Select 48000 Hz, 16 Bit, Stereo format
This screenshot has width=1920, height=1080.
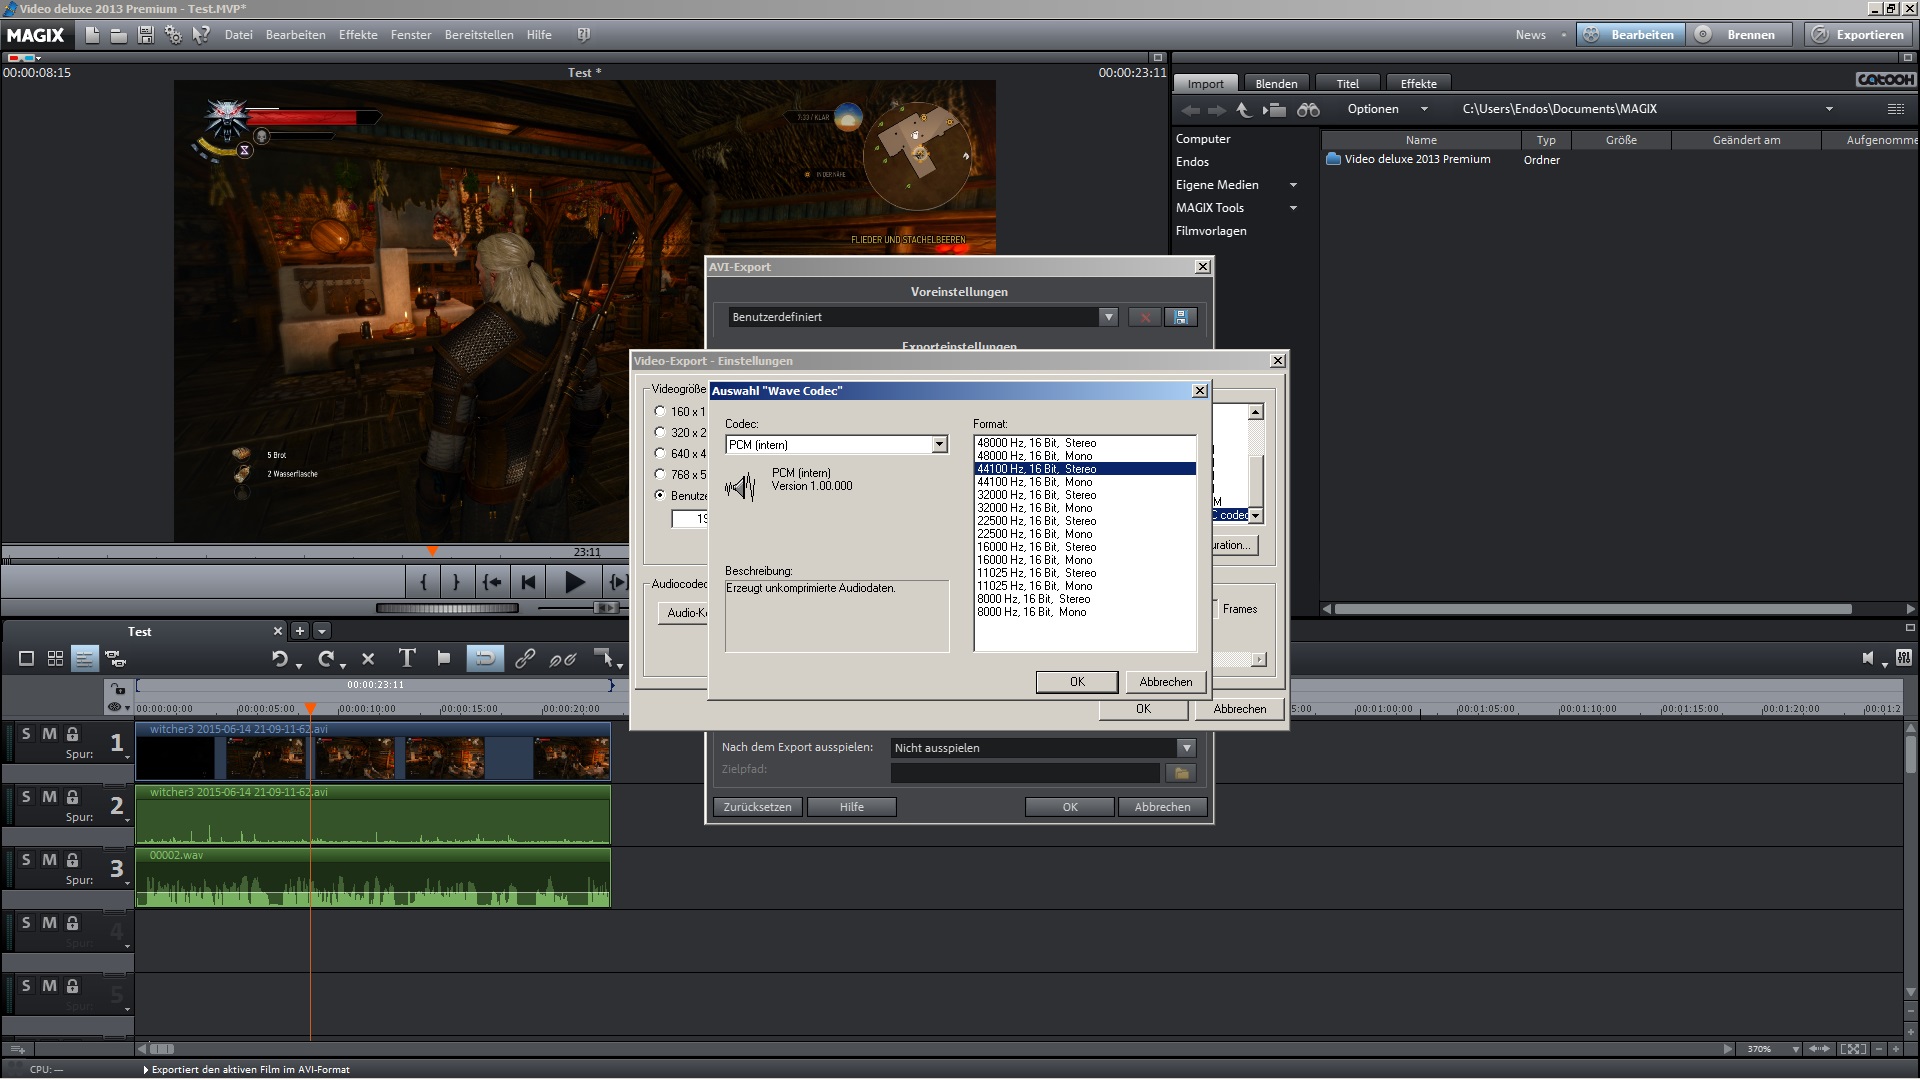click(x=1085, y=443)
